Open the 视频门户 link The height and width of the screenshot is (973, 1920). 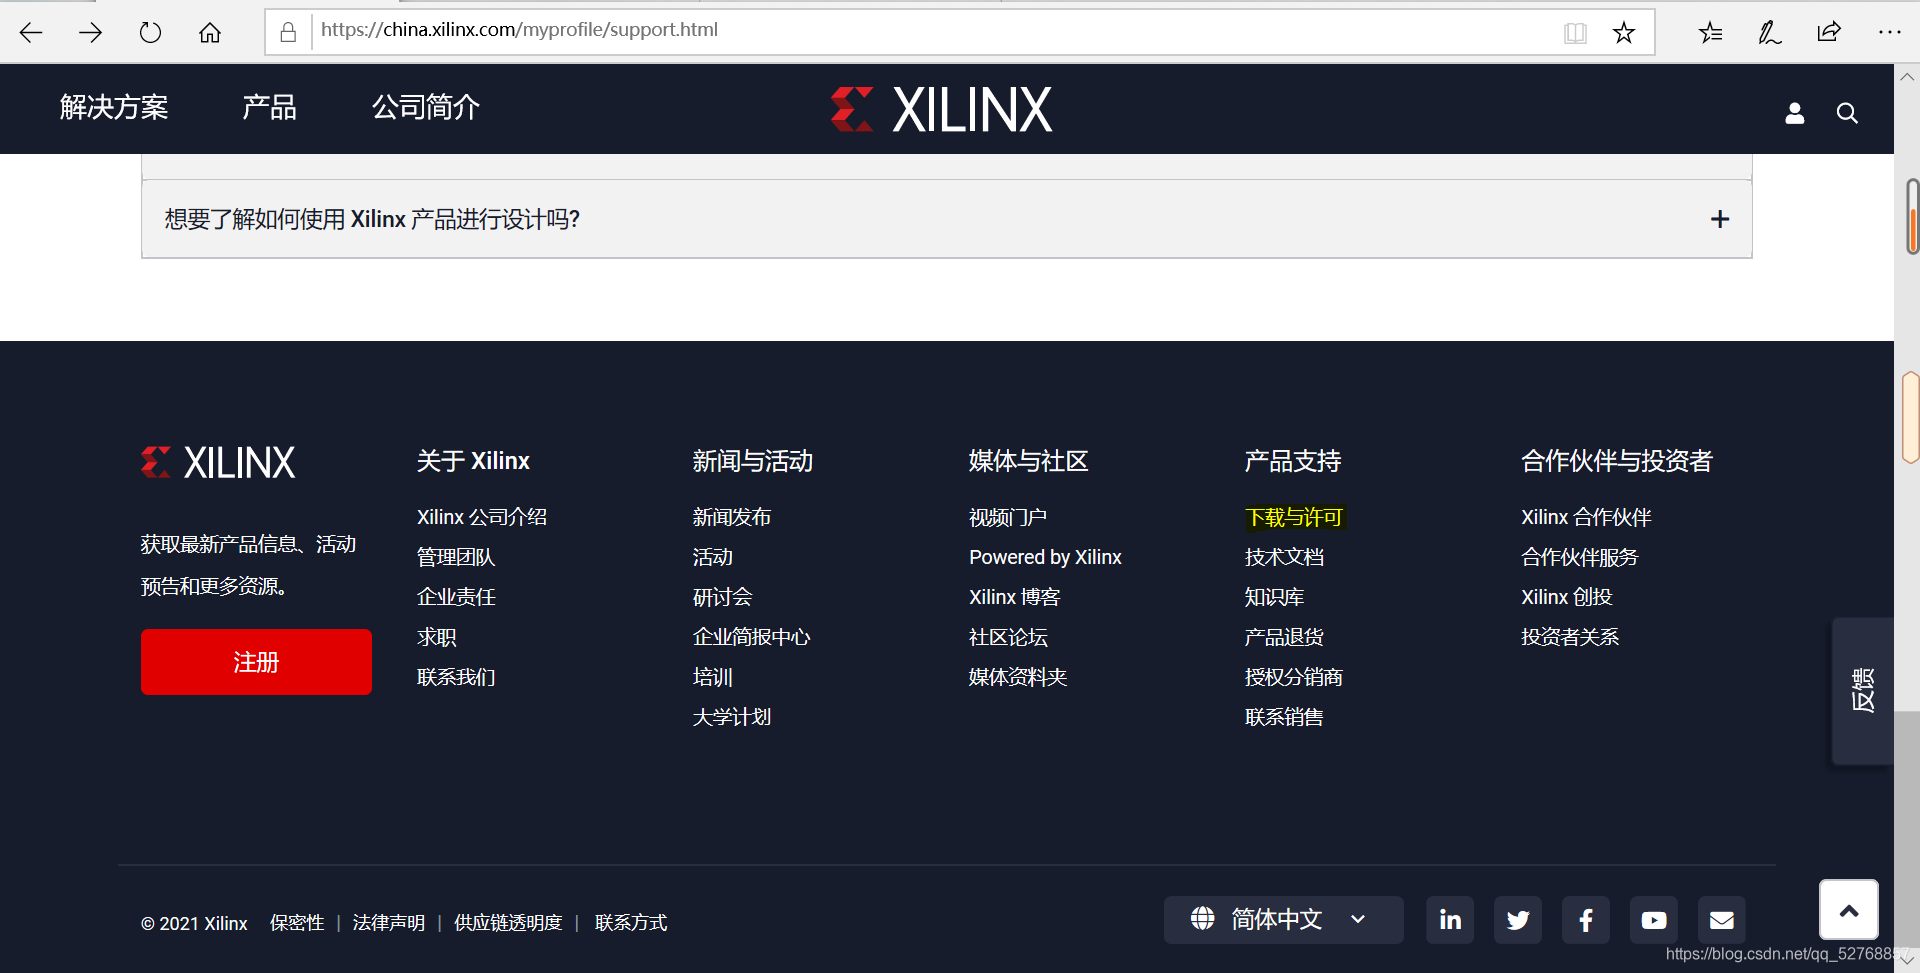1008,517
